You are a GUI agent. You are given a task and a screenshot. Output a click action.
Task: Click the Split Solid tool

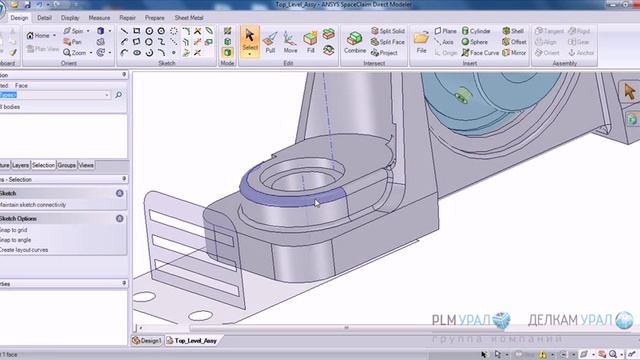tap(388, 31)
